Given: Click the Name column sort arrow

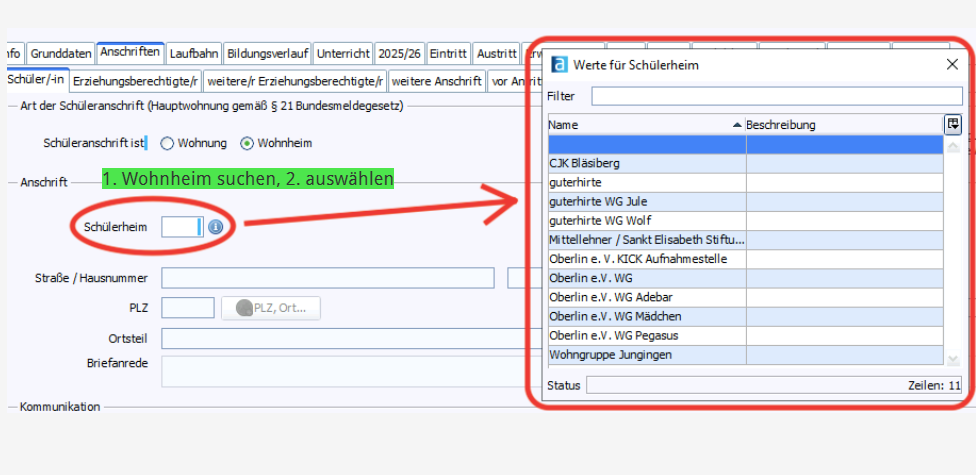Looking at the screenshot, I should [738, 125].
